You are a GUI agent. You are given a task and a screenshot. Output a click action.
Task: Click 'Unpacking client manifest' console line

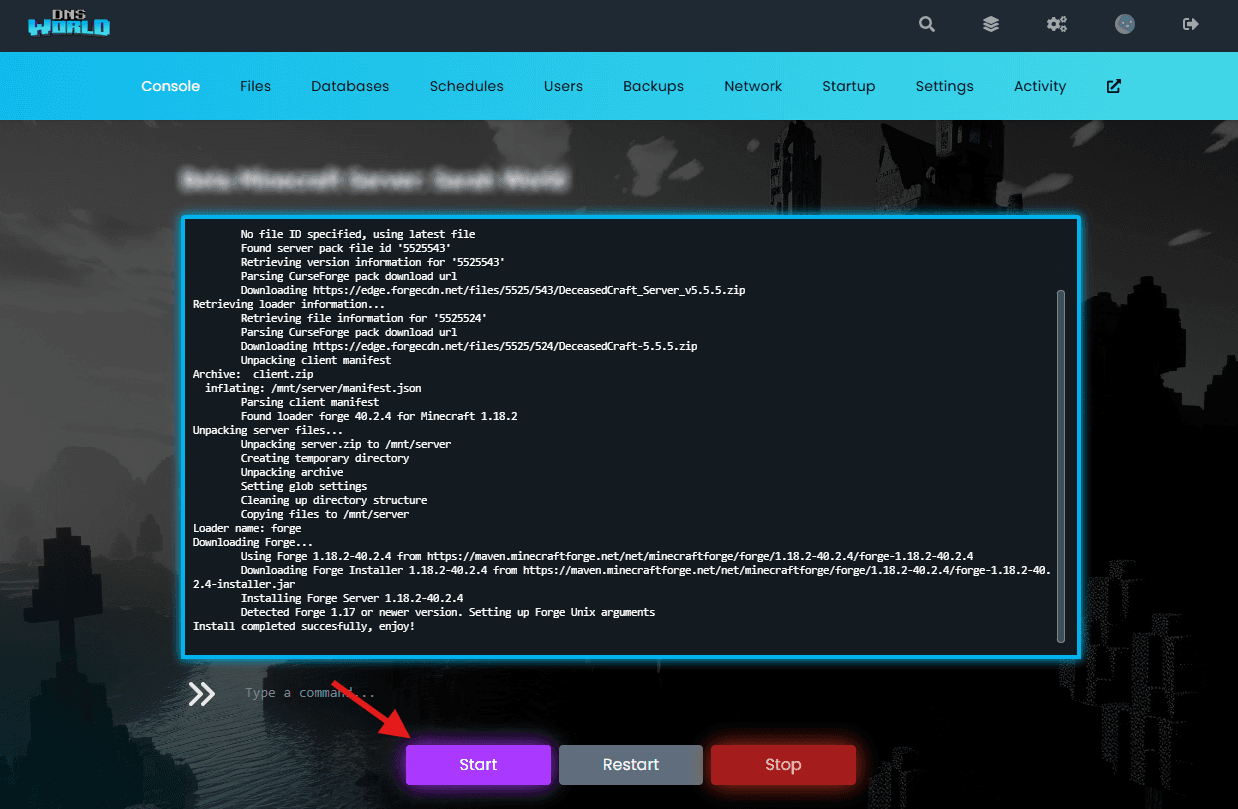316,360
